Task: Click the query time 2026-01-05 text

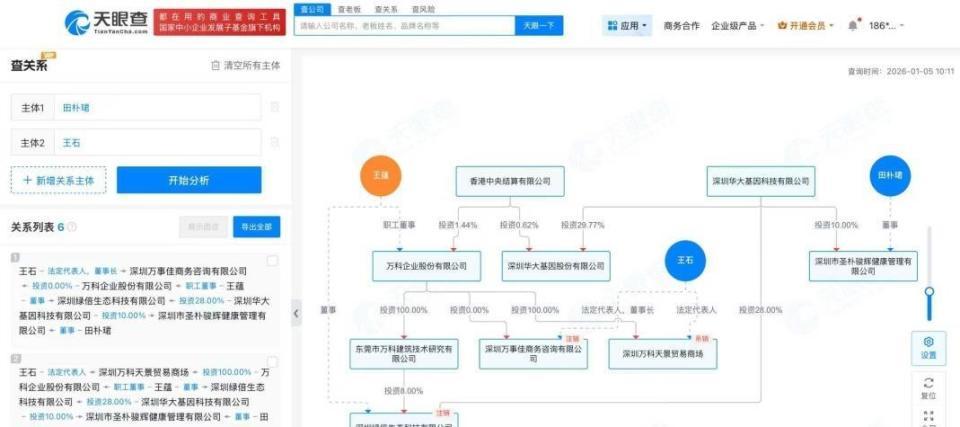Action: [901, 71]
